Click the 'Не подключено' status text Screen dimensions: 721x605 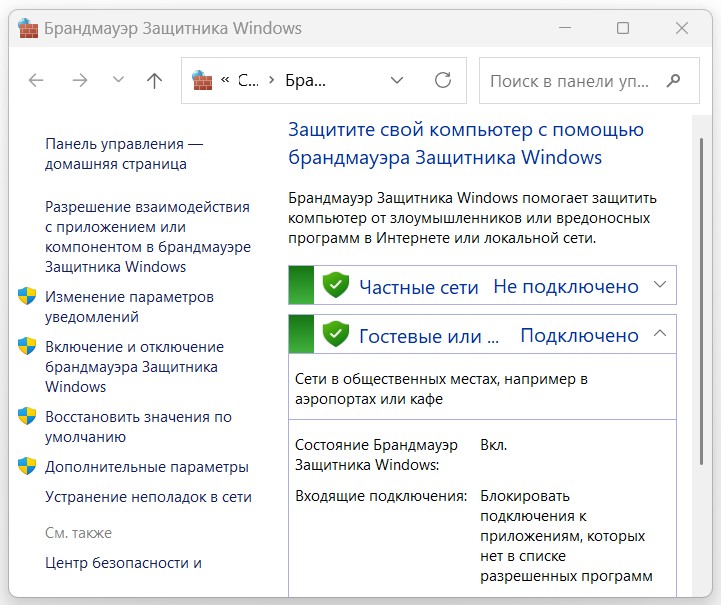click(566, 287)
